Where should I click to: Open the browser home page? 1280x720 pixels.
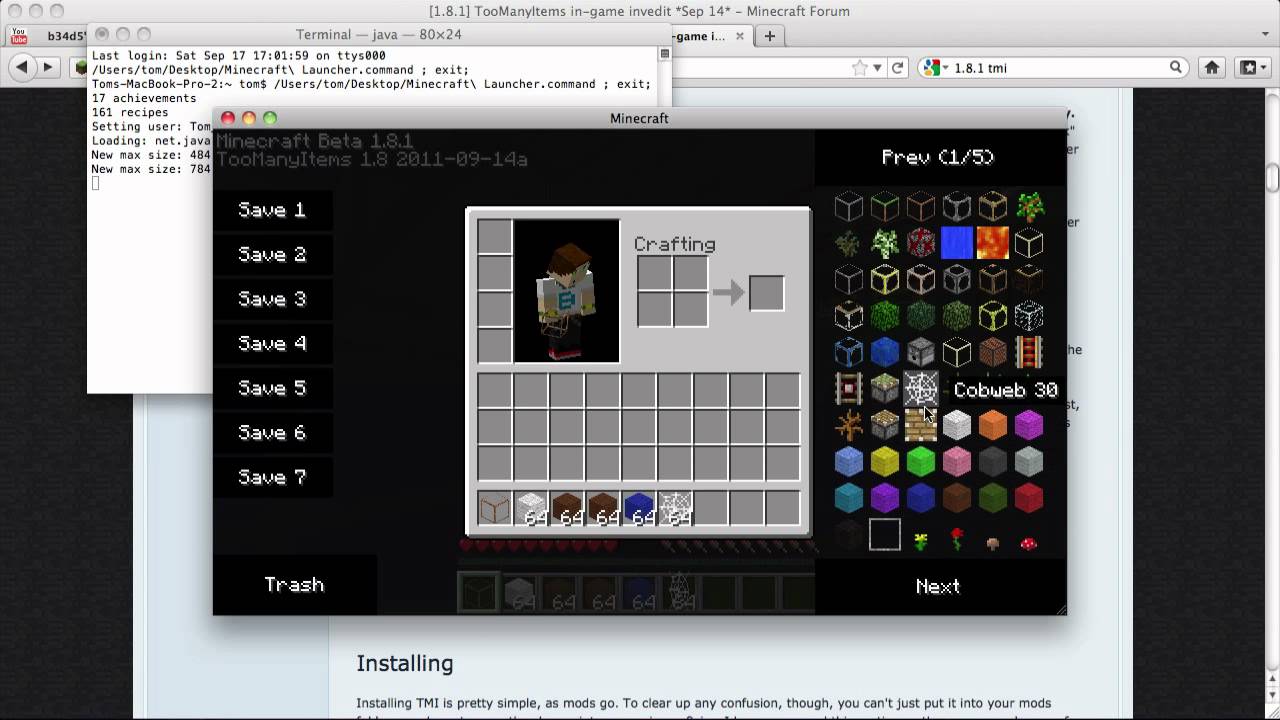(x=1212, y=68)
